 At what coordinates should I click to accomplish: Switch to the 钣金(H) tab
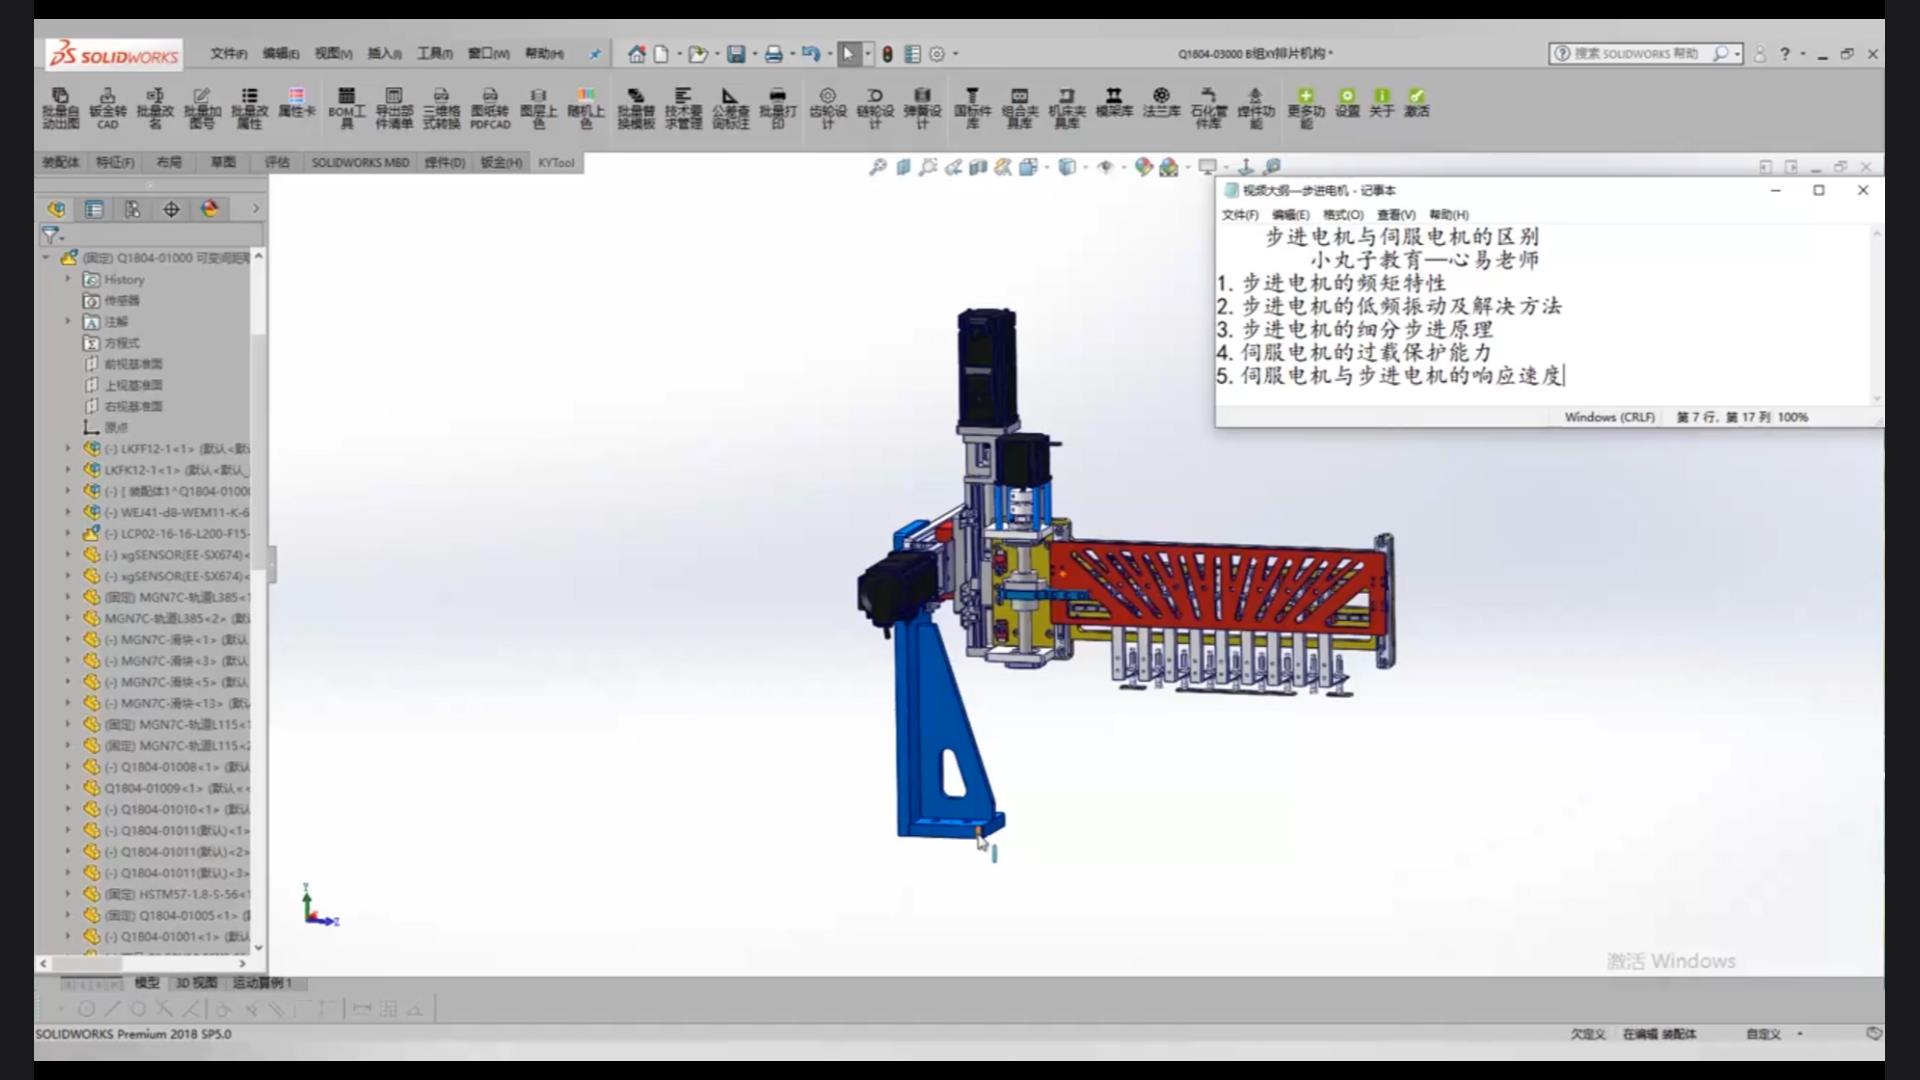(x=501, y=162)
